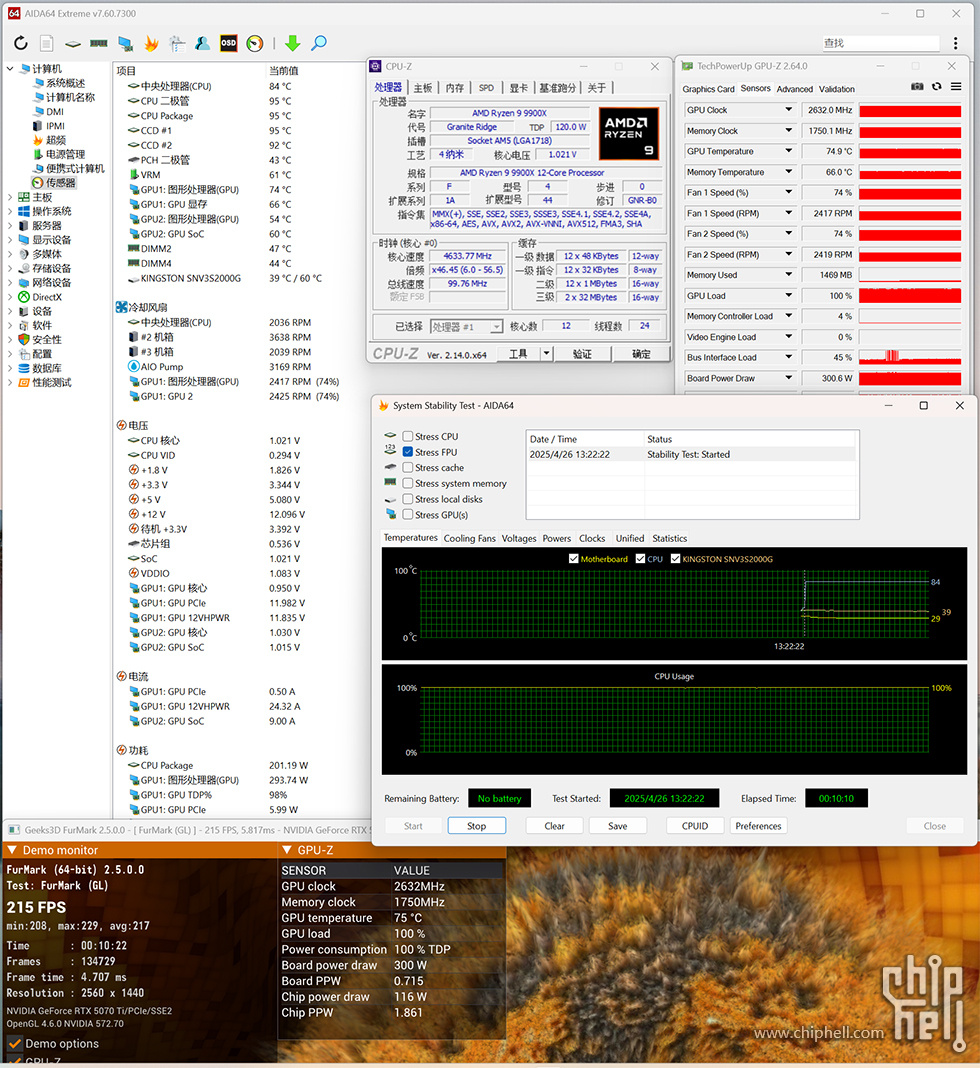
Task: Click GPU-Z refresh icon
Action: click(937, 87)
